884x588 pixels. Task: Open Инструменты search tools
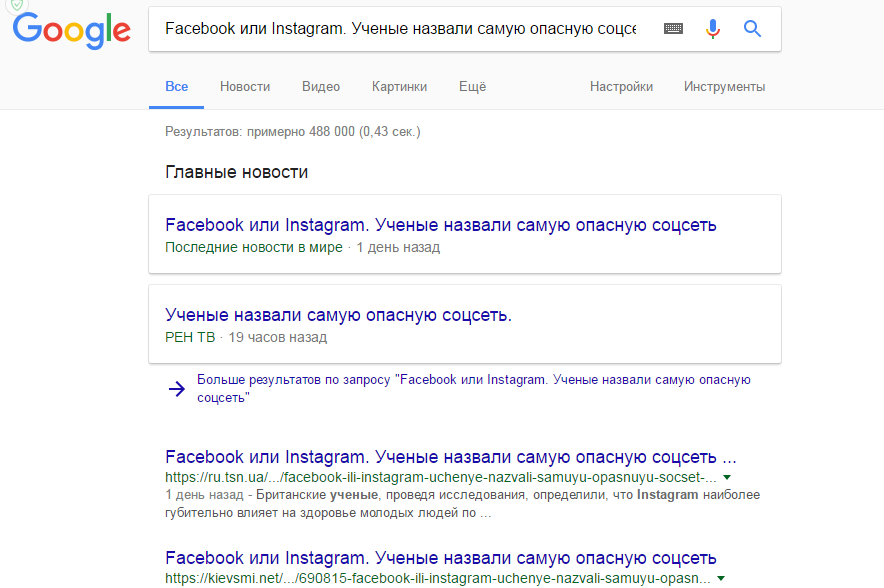[724, 87]
